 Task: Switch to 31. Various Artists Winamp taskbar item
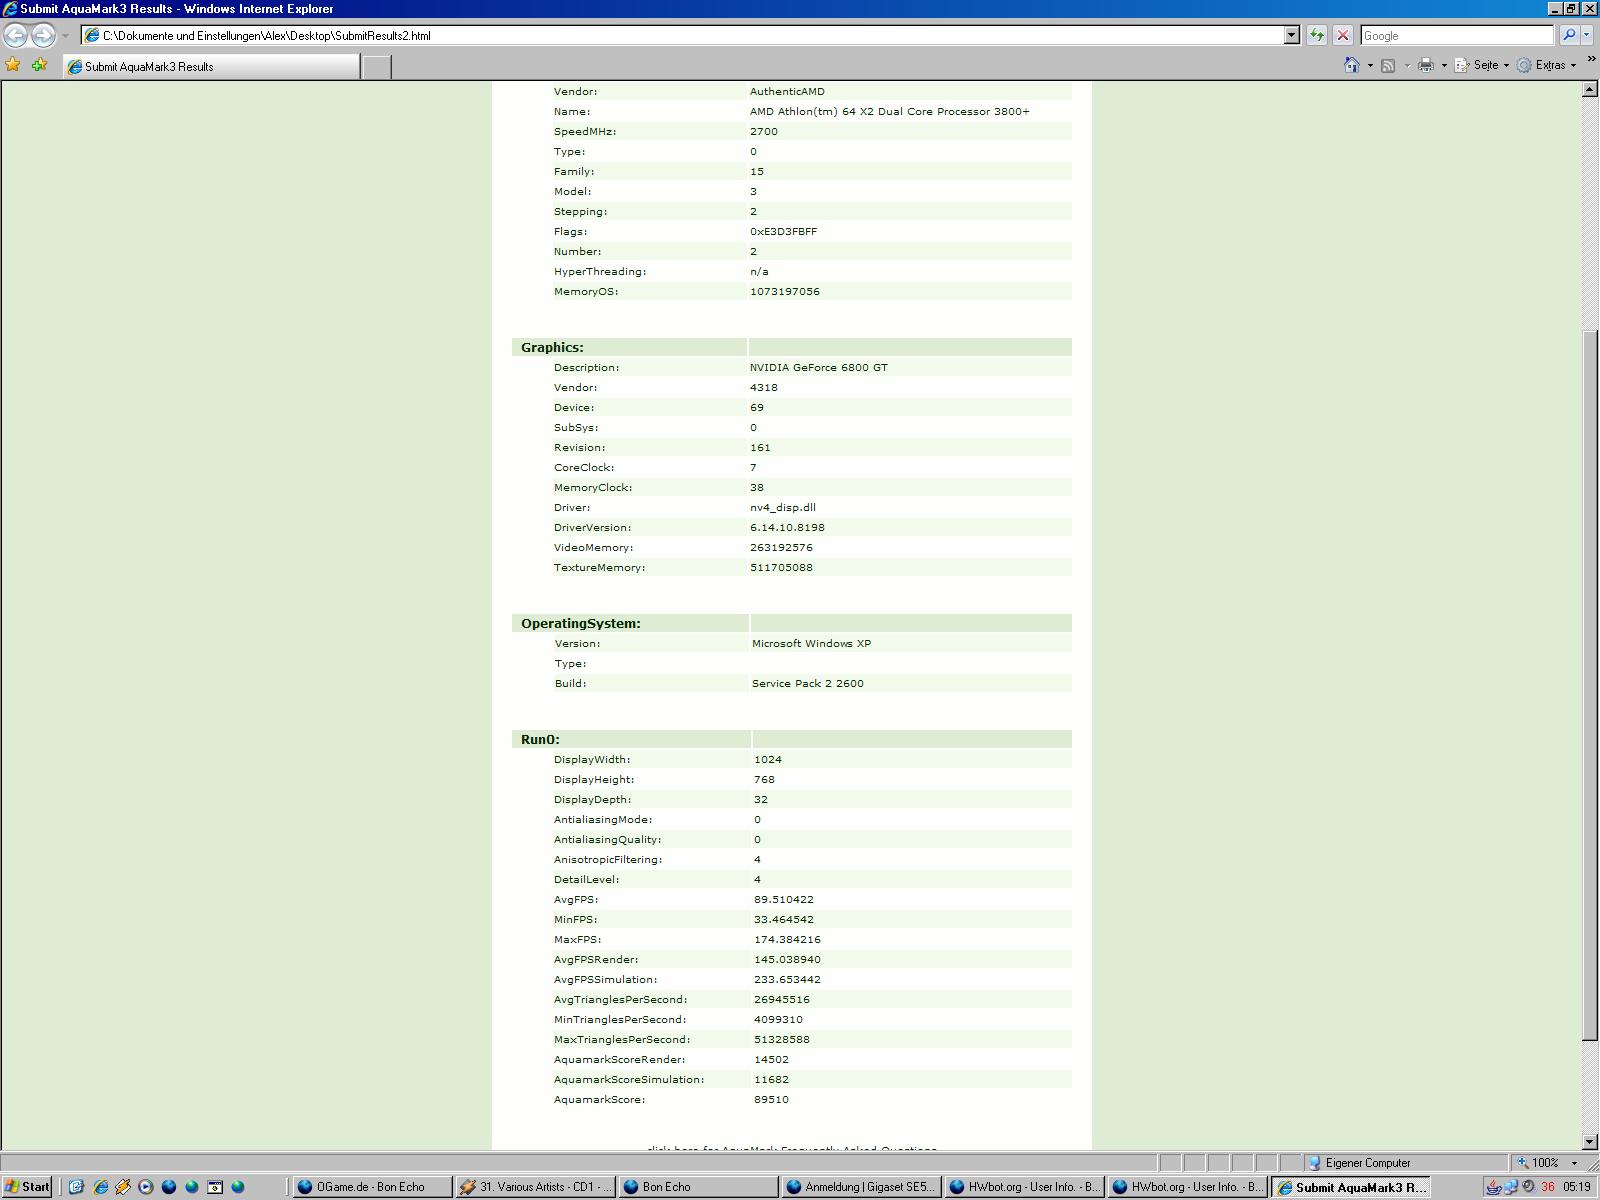click(535, 1187)
